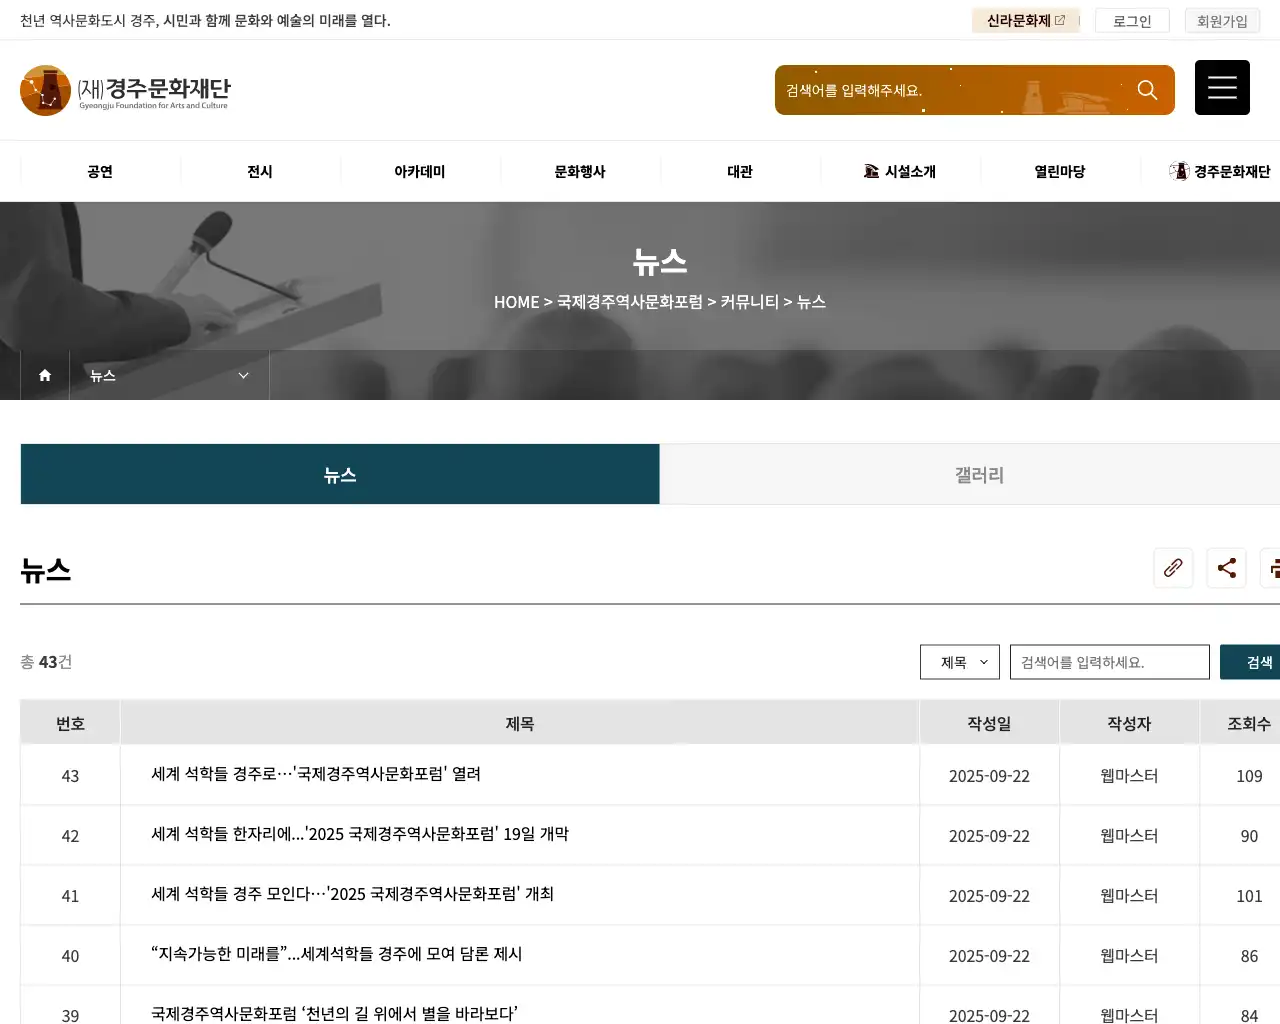Open the hamburger menu in the top right corner

click(1222, 87)
